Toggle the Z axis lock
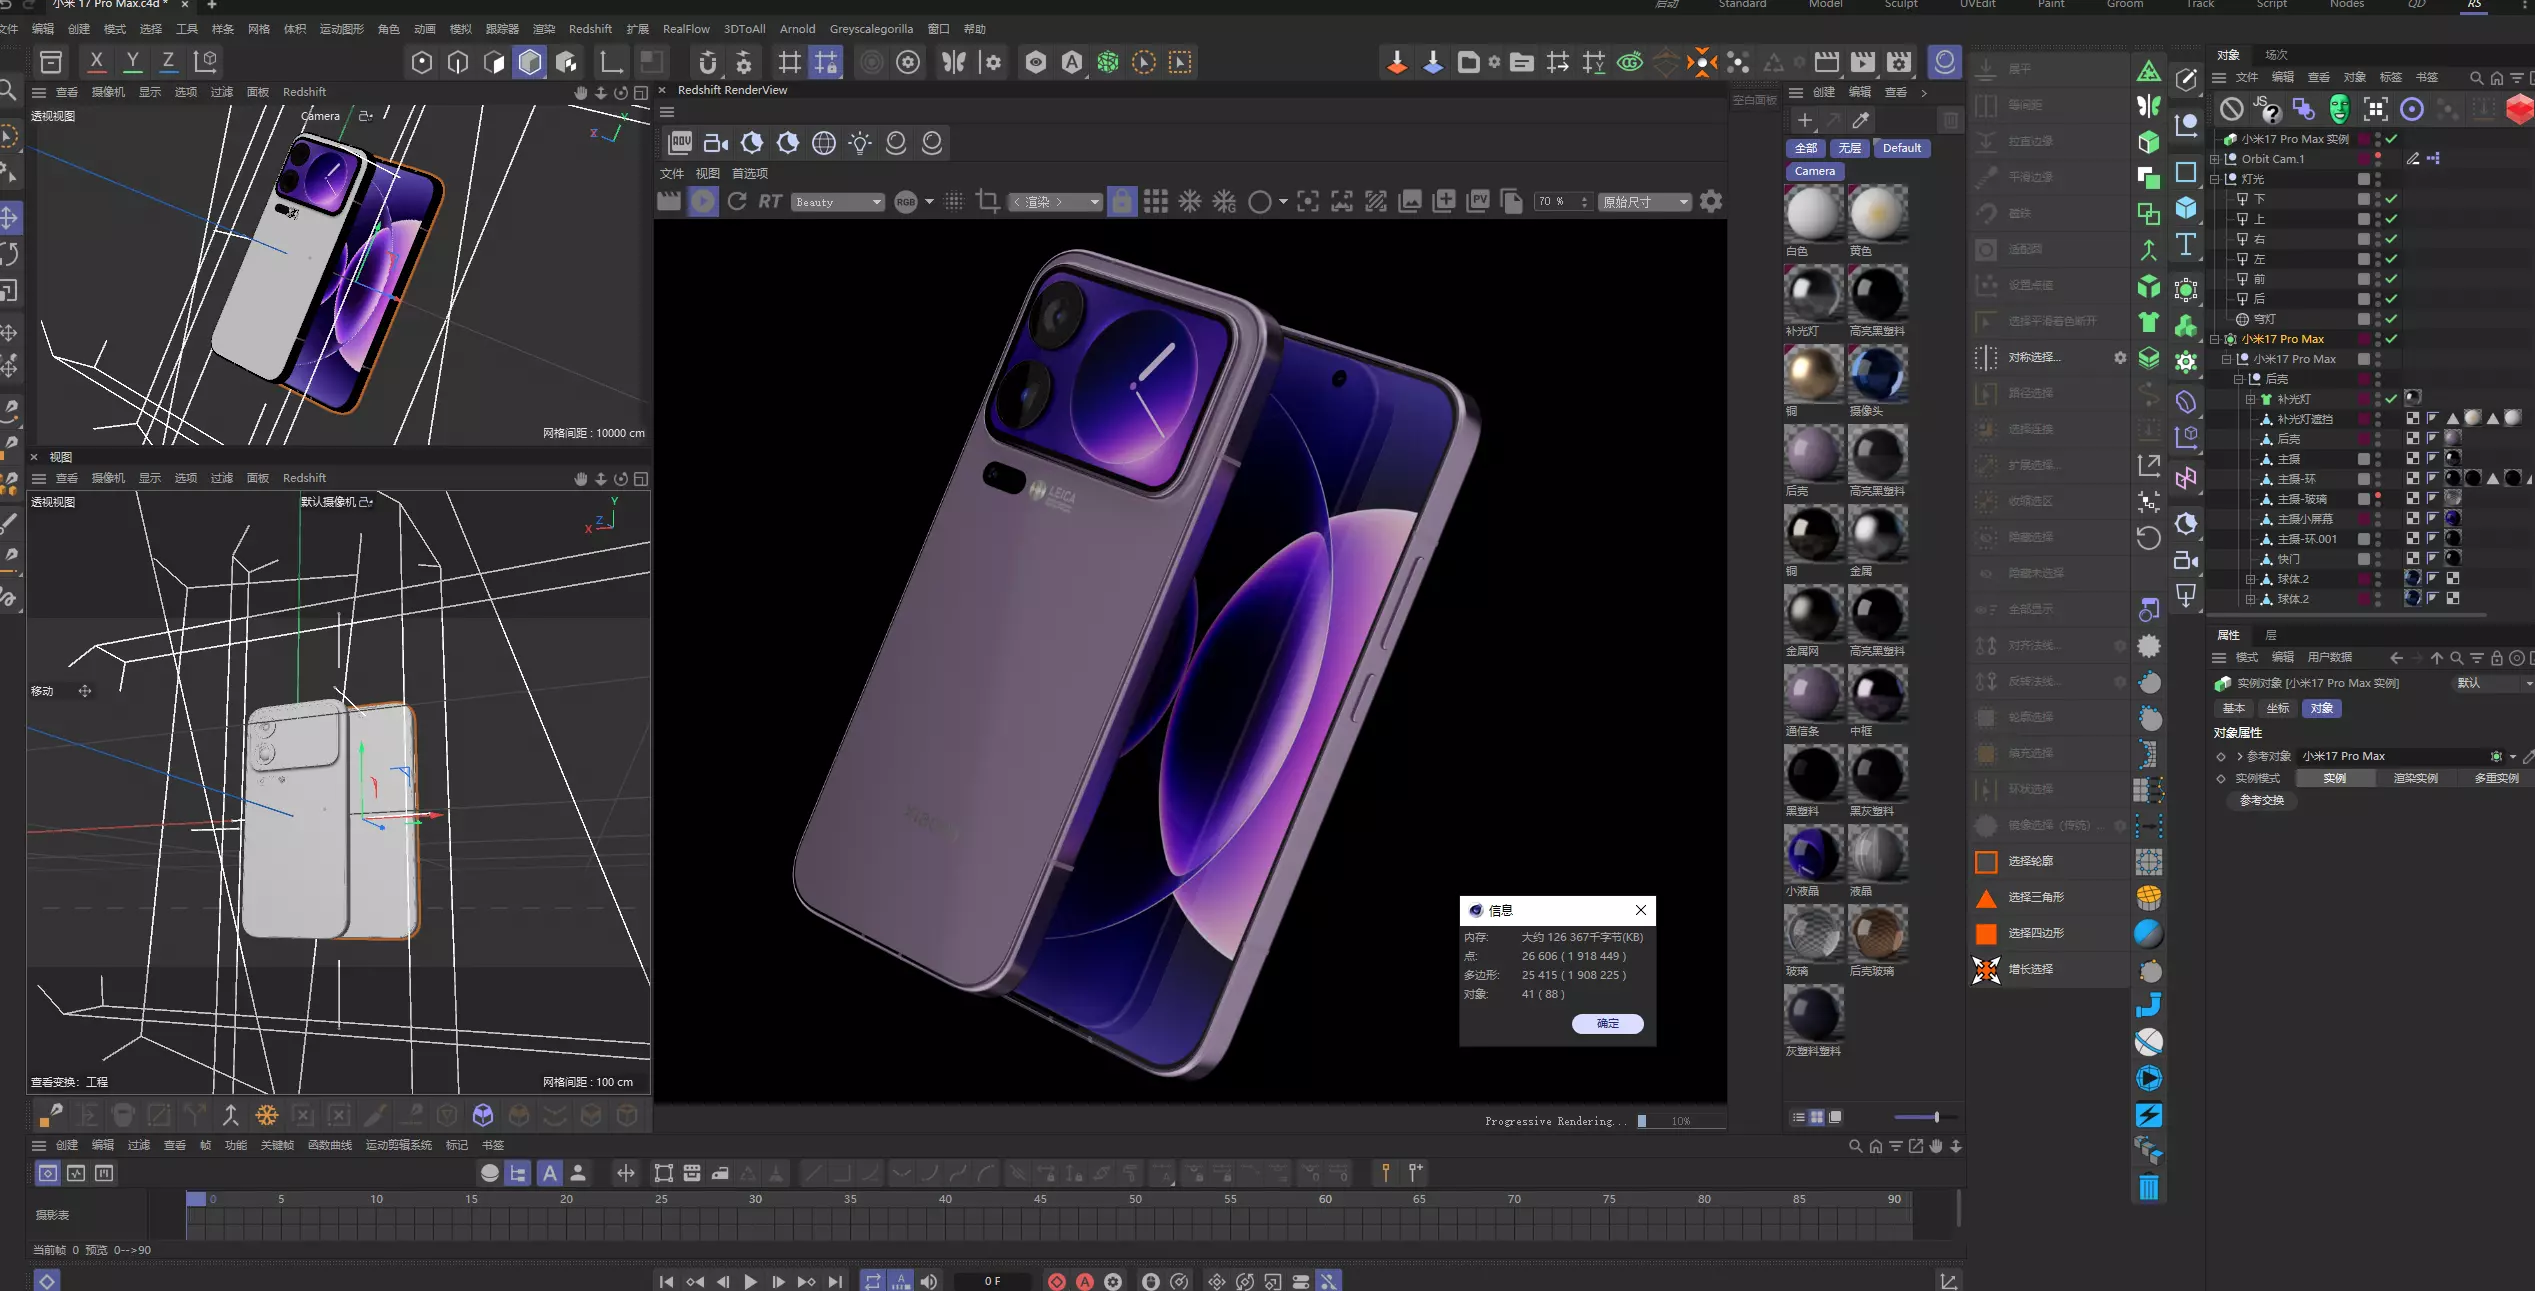This screenshot has height=1291, width=2535. coord(168,62)
